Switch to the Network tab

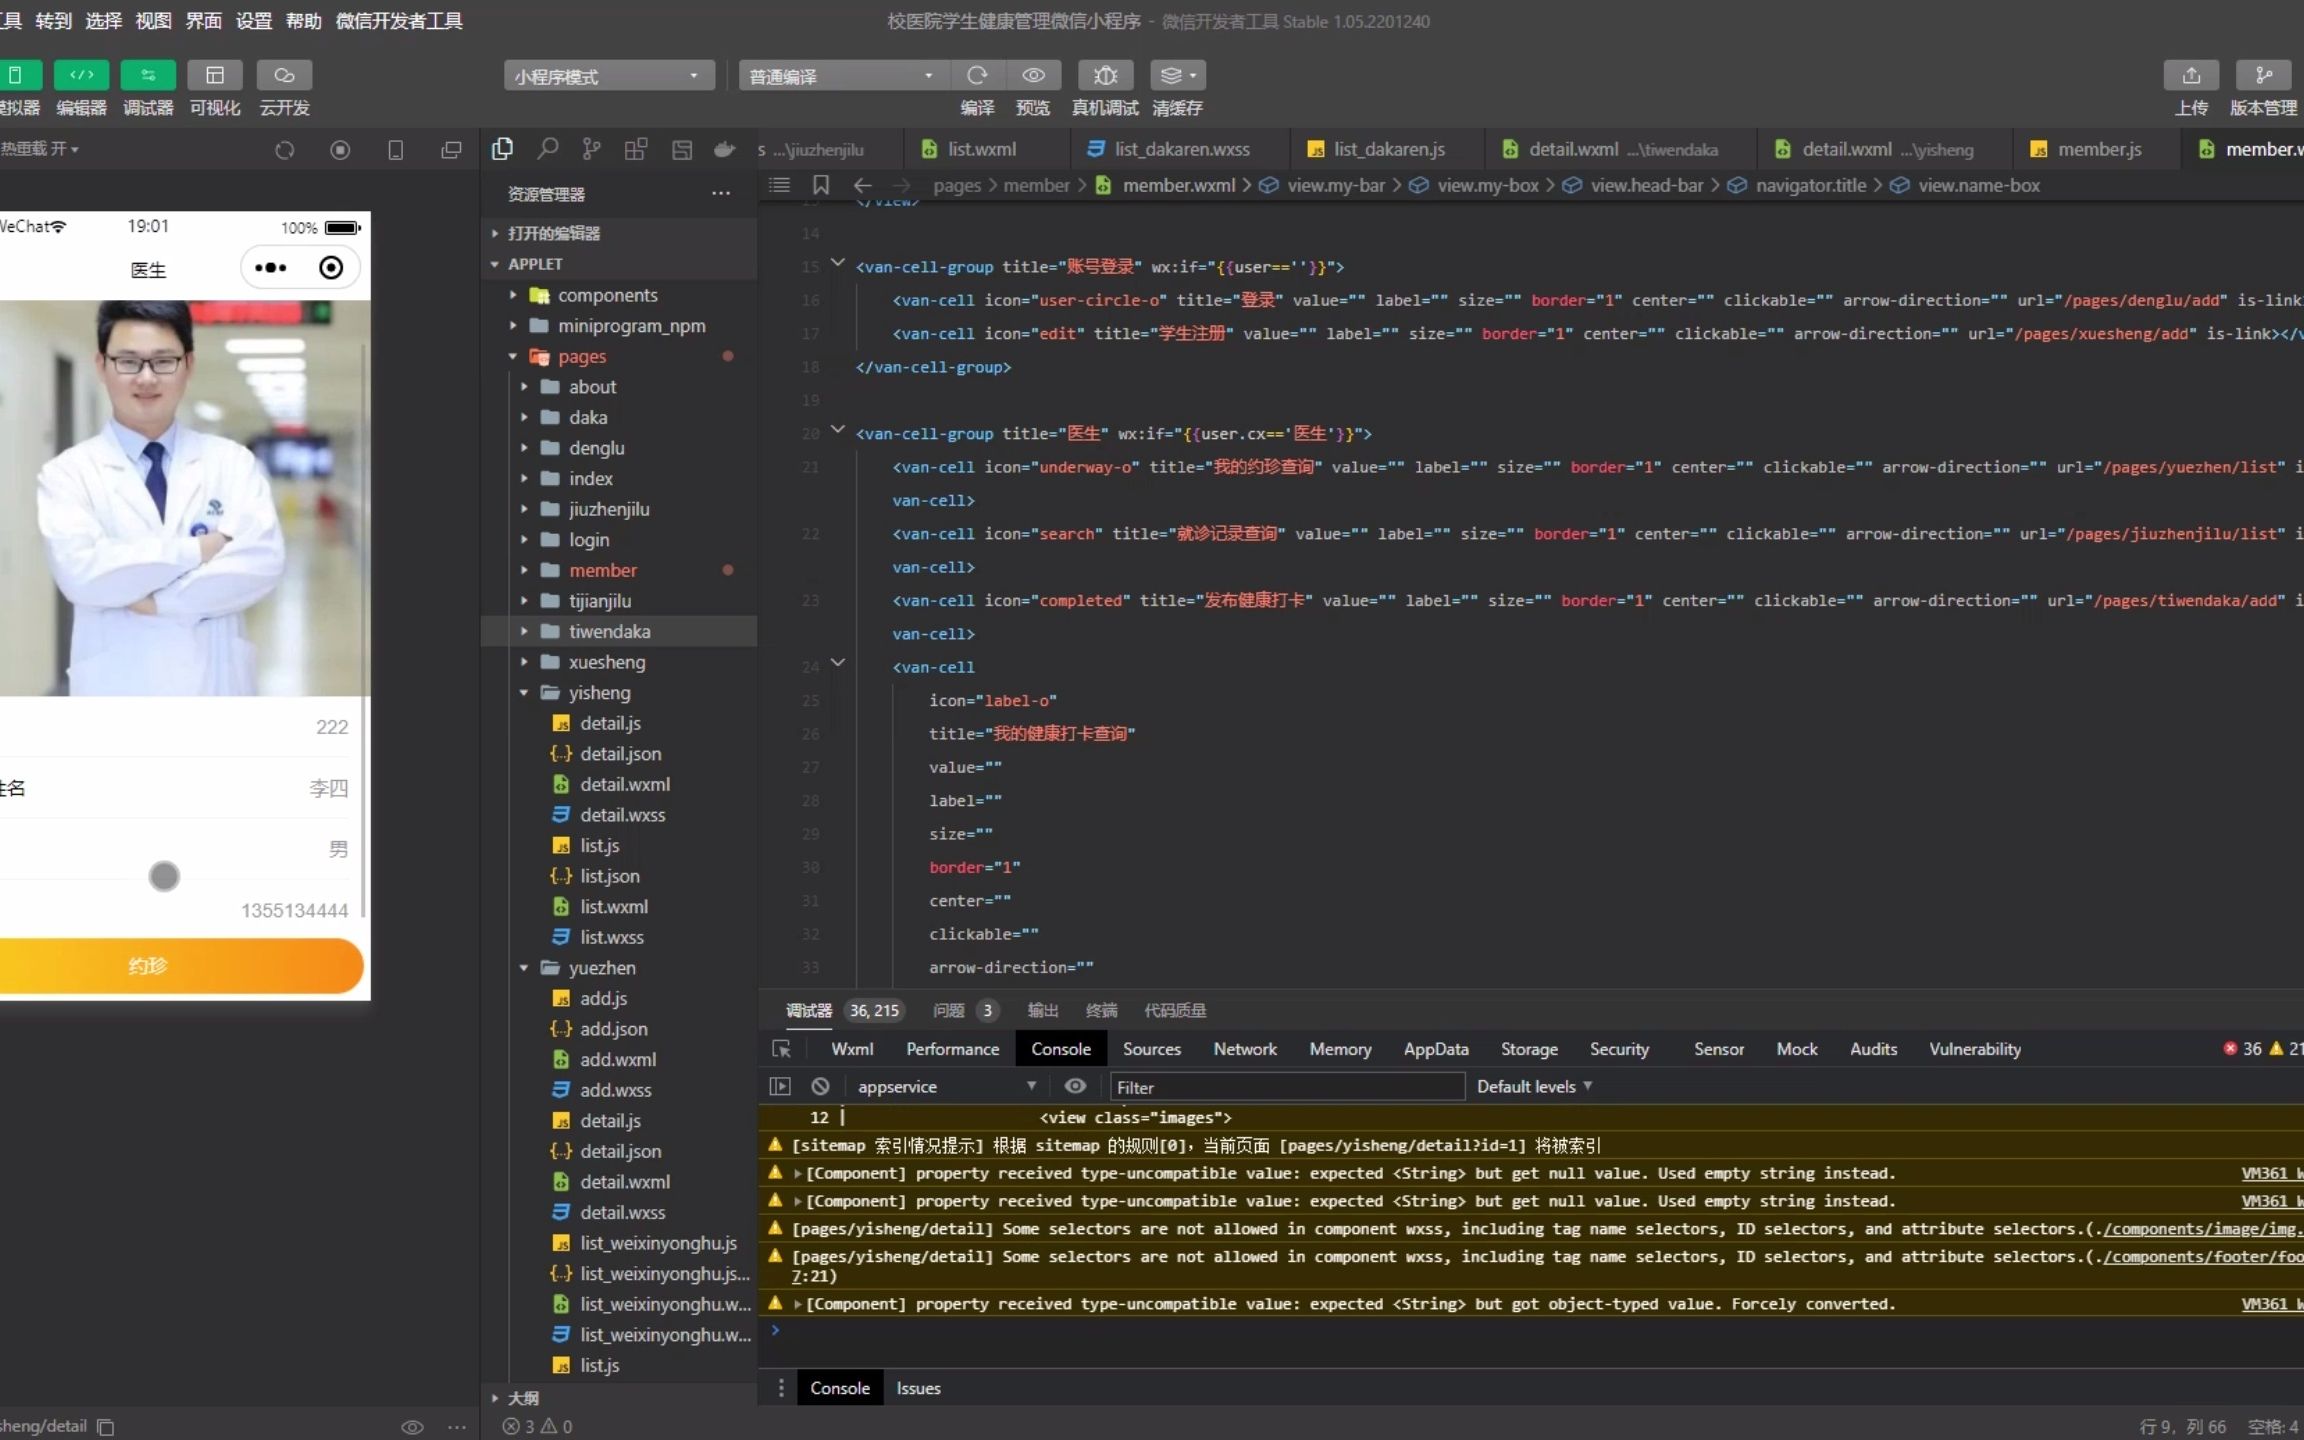click(1244, 1049)
